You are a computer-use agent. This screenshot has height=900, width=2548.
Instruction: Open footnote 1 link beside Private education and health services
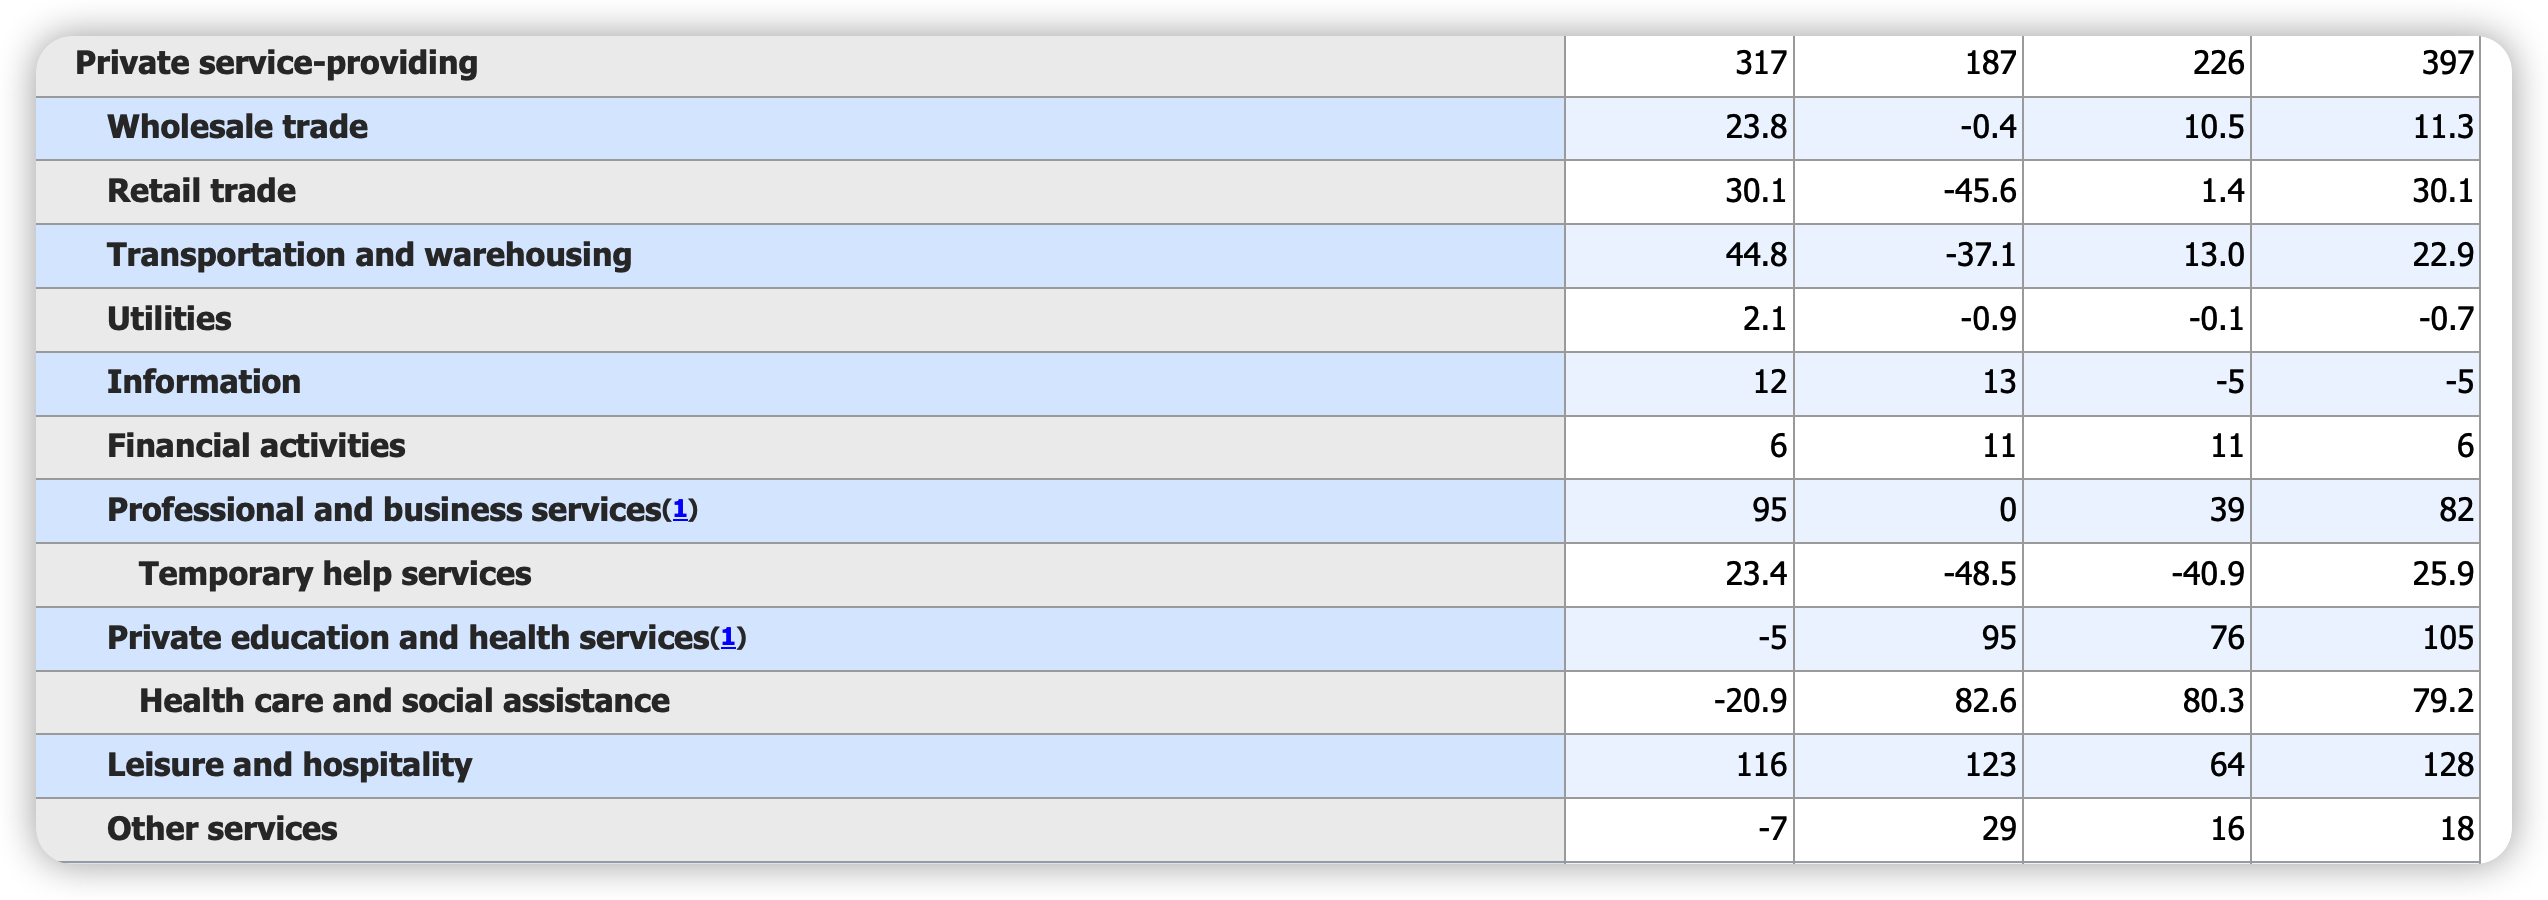[x=728, y=638]
